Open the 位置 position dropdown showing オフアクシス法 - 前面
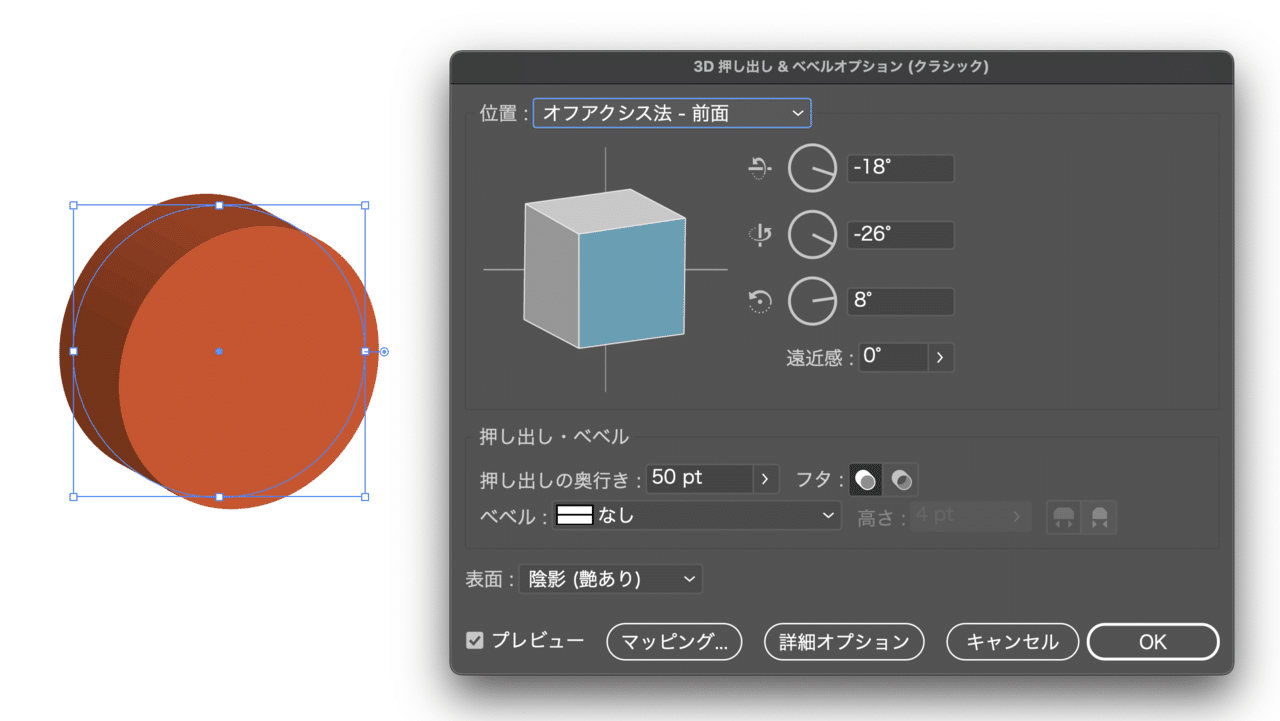This screenshot has width=1280, height=721. point(671,113)
